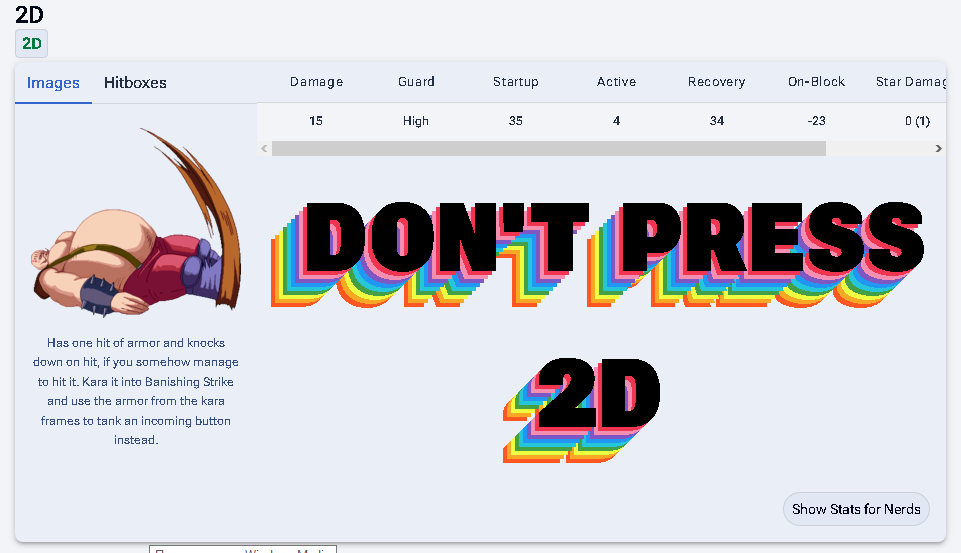Click the Guard column header
The width and height of the screenshot is (961, 553).
416,82
